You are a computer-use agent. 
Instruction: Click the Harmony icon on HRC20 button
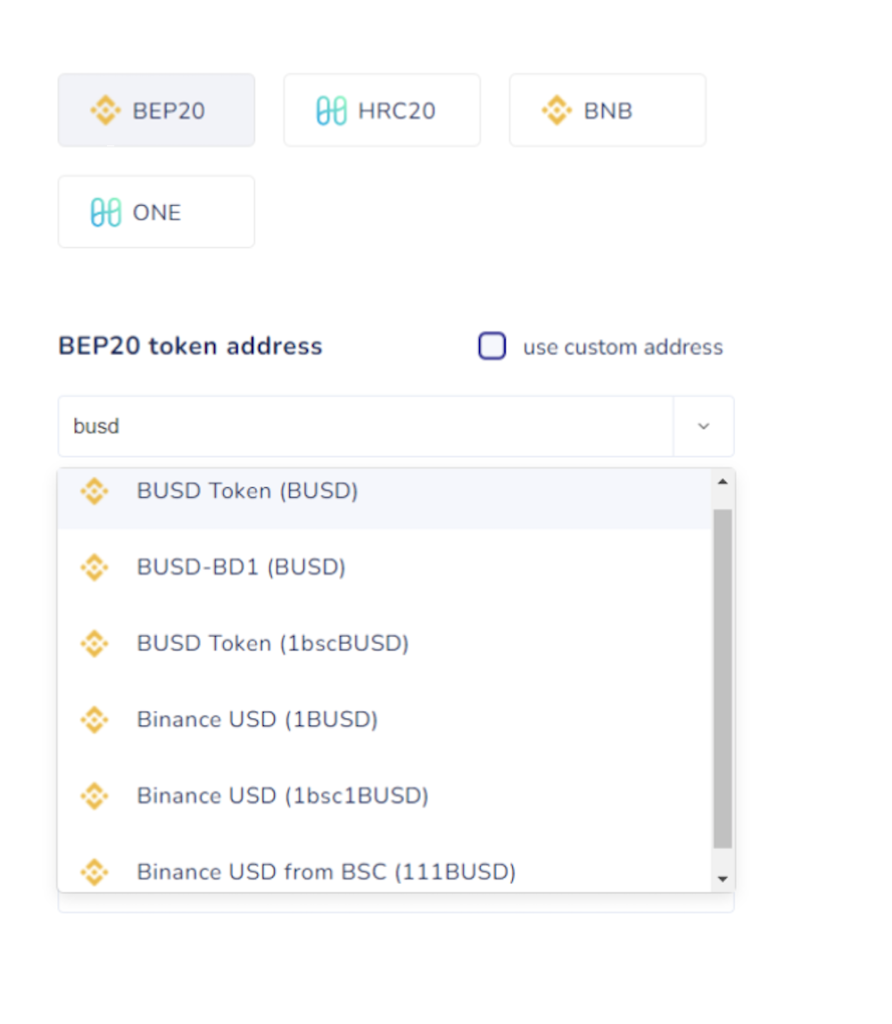coord(331,110)
